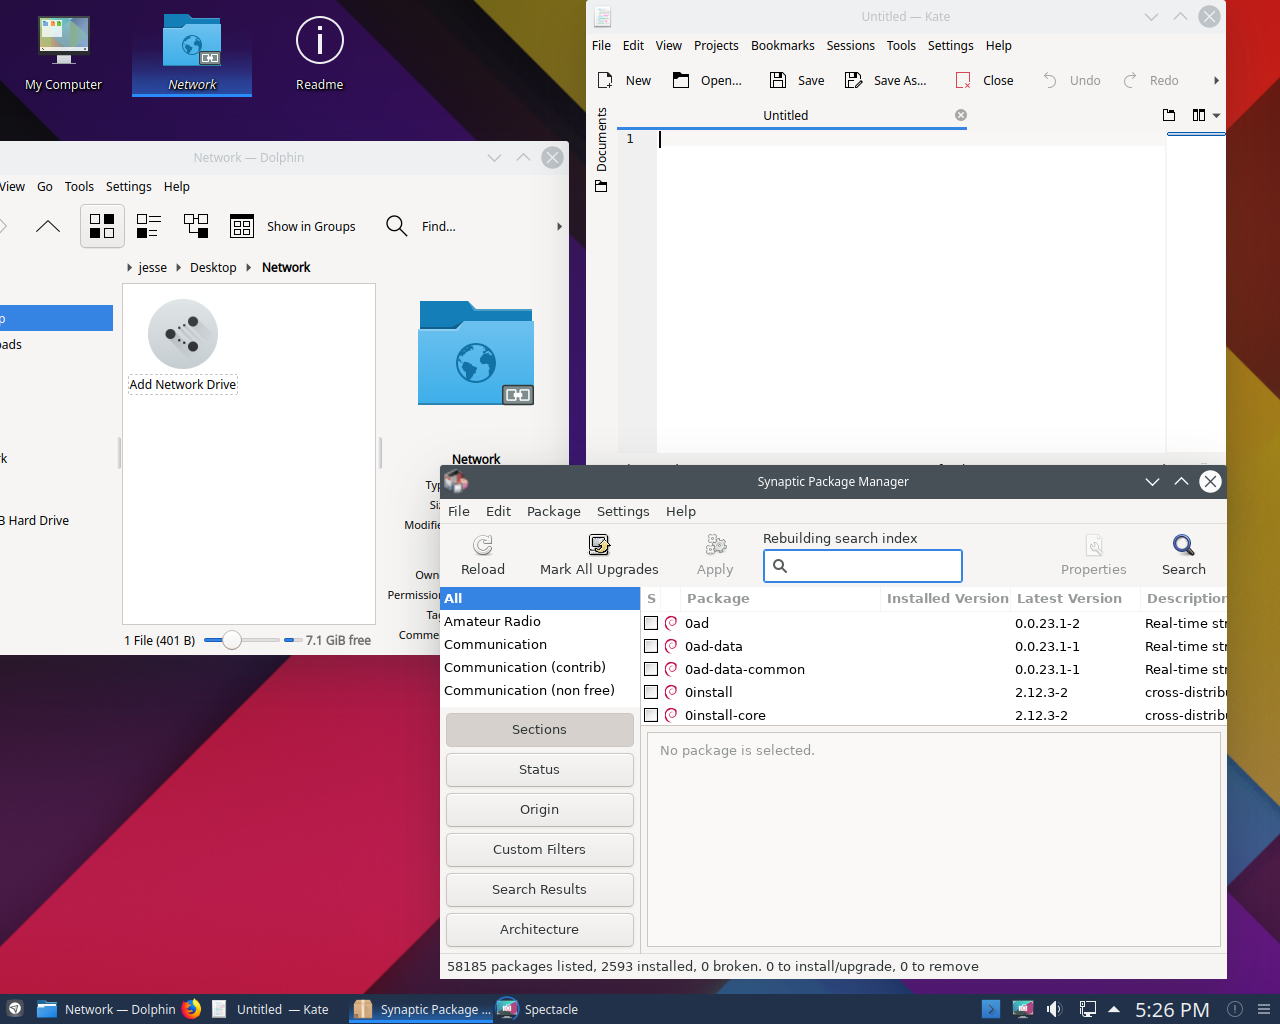The width and height of the screenshot is (1280, 1024).
Task: Go up one folder in Dolphin
Action: (x=48, y=226)
